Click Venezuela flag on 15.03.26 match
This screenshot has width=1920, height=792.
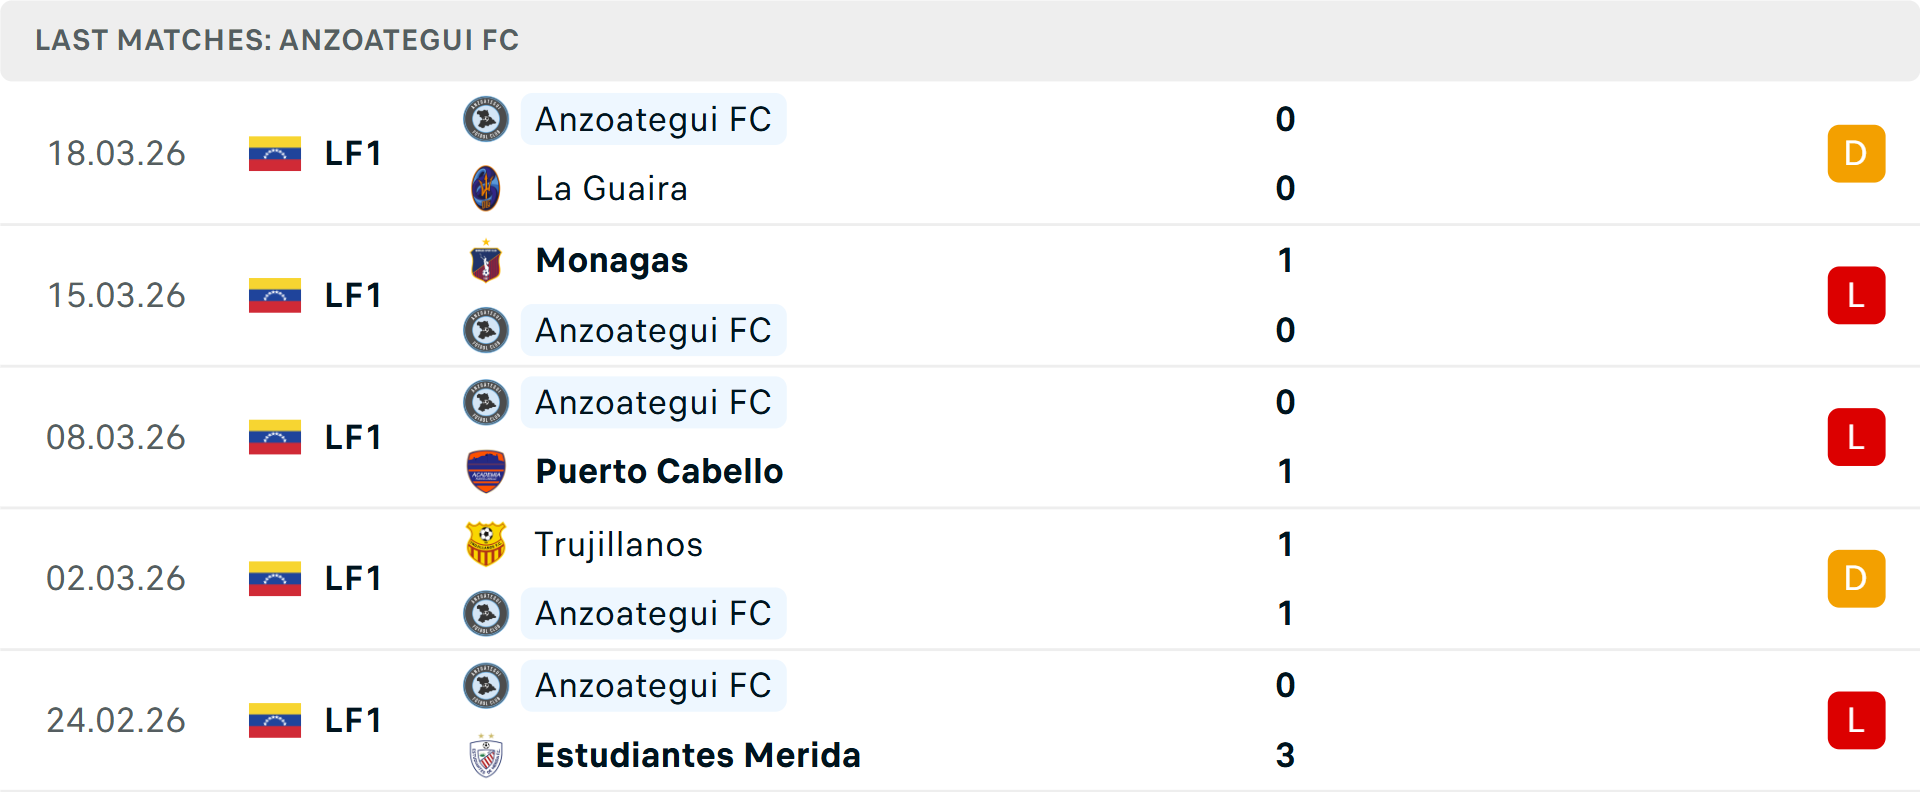click(275, 295)
